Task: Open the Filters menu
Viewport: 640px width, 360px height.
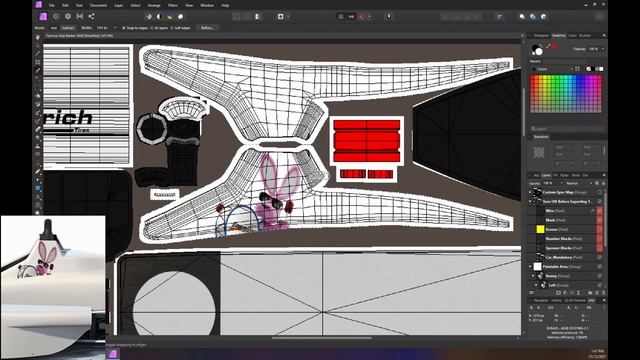Action: pos(173,5)
